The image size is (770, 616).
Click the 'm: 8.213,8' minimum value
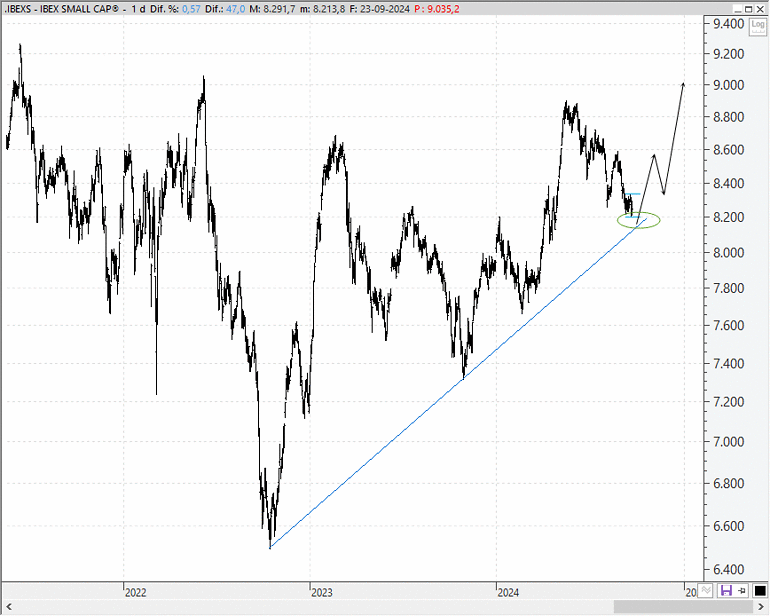point(322,9)
